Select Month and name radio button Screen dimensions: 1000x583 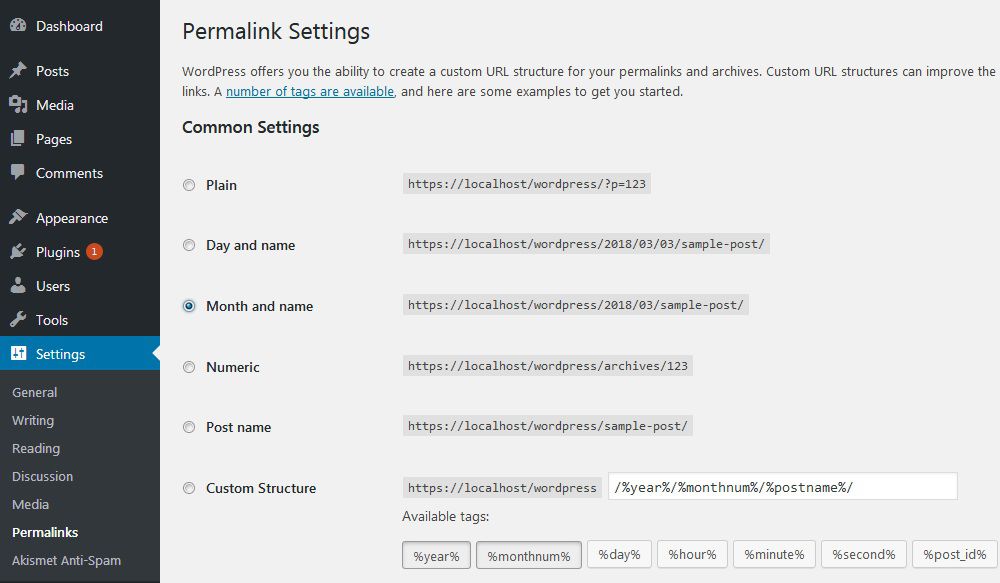coord(189,306)
